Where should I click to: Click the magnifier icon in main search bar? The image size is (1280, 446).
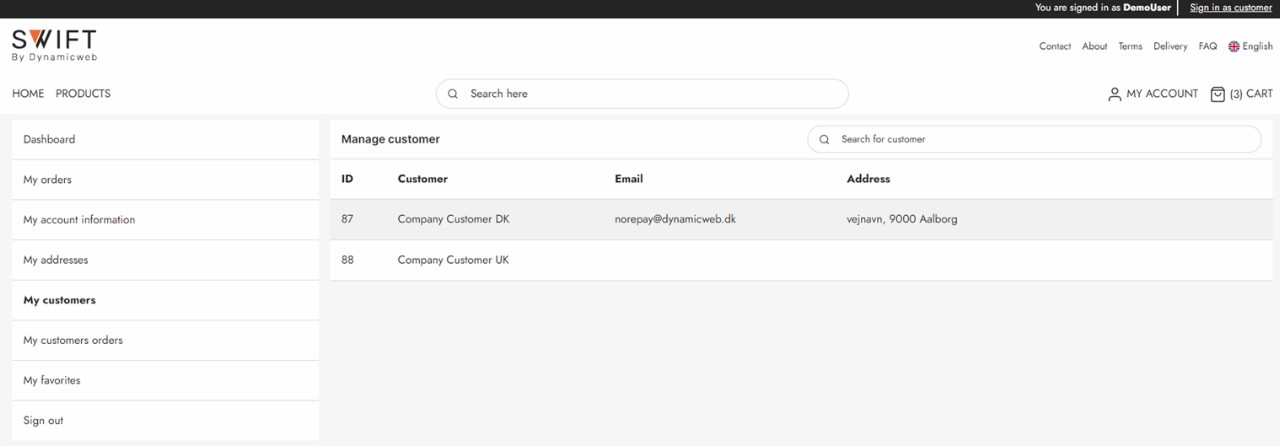point(453,94)
